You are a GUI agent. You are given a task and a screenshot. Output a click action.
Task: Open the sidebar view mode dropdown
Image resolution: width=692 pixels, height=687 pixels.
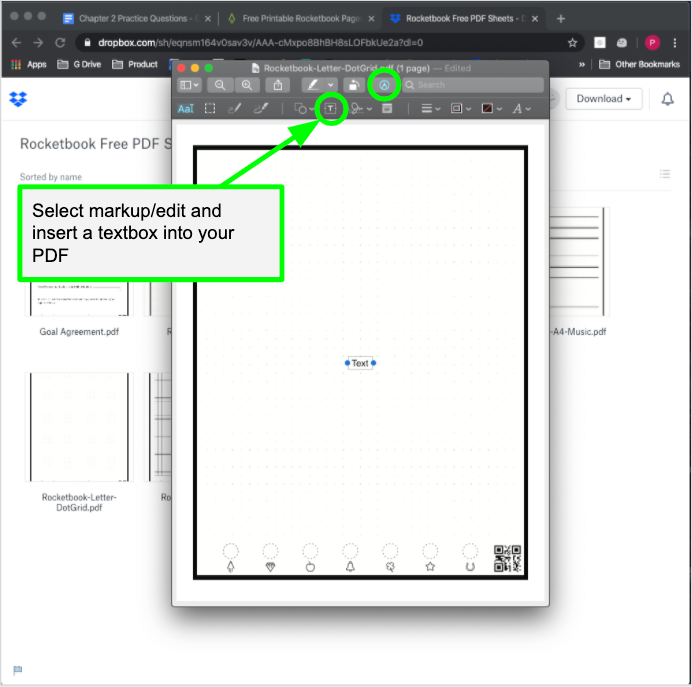(190, 85)
